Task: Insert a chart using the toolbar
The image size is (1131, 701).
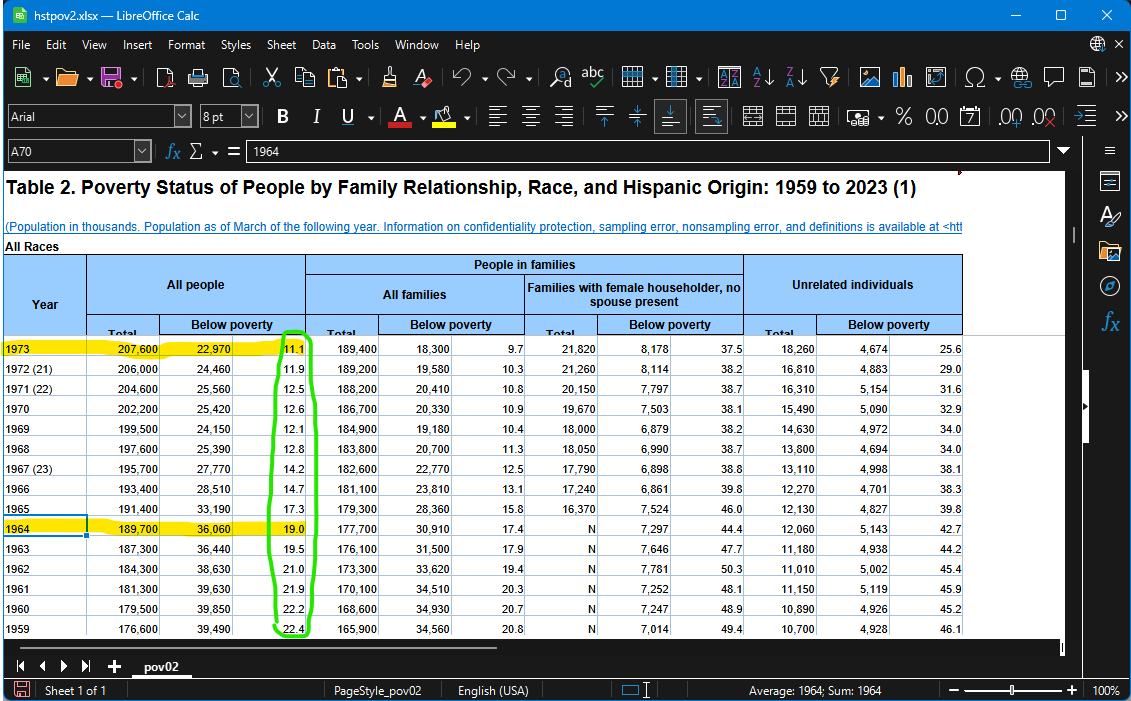Action: click(x=902, y=77)
